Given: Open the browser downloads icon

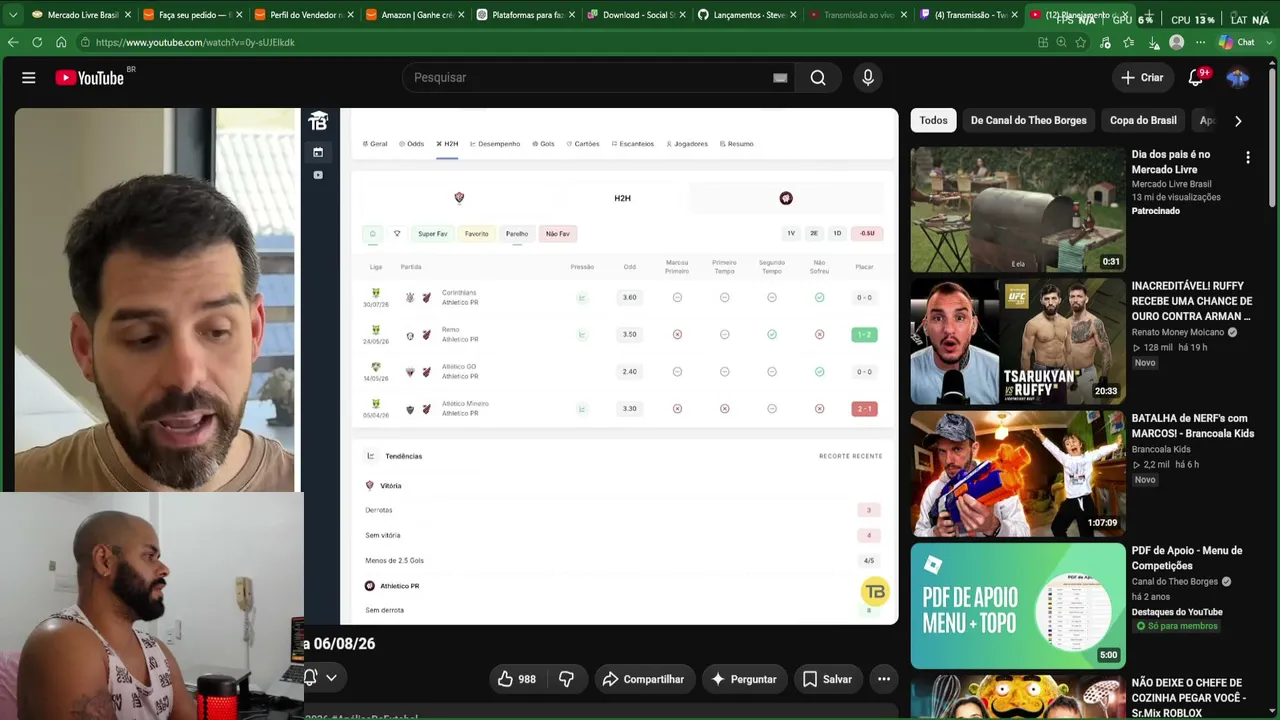Looking at the screenshot, I should coord(1153,42).
